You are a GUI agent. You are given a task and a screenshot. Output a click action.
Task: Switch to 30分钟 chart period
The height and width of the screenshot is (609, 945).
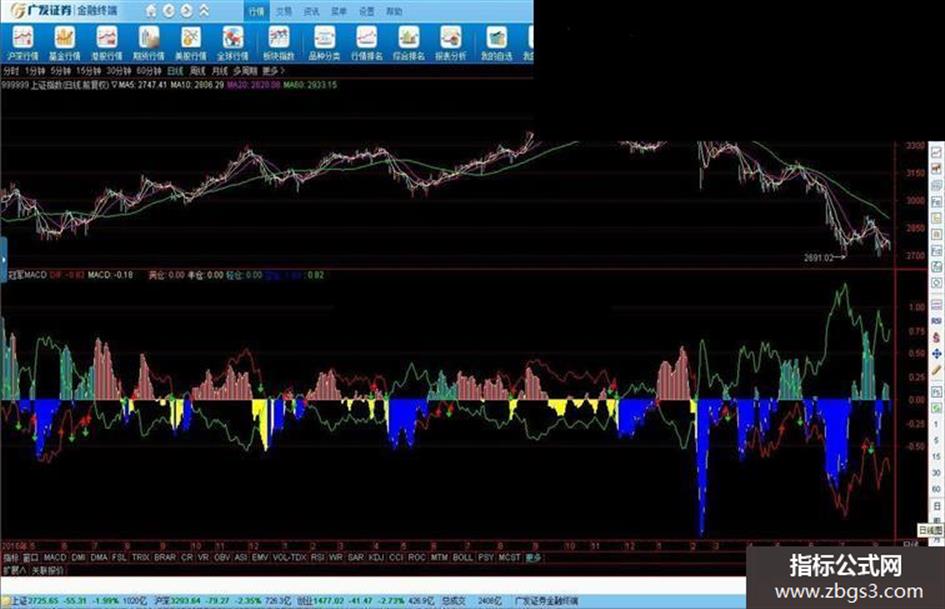pos(119,71)
